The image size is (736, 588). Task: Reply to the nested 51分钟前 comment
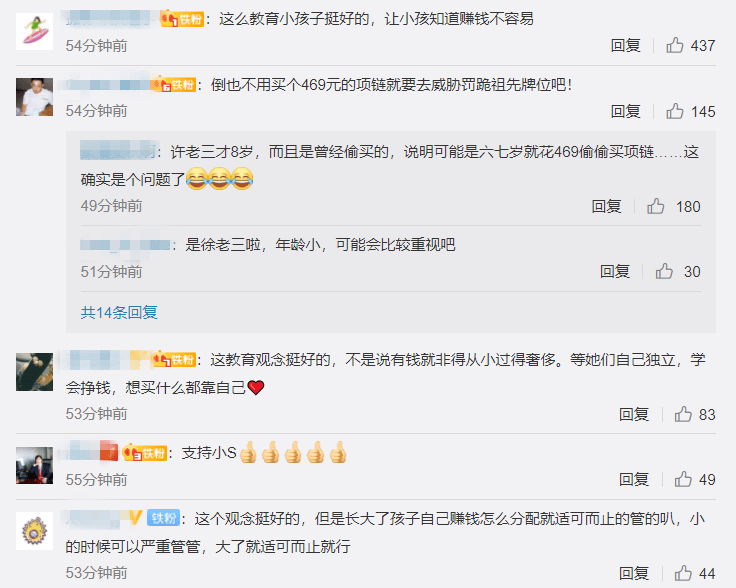pos(615,271)
